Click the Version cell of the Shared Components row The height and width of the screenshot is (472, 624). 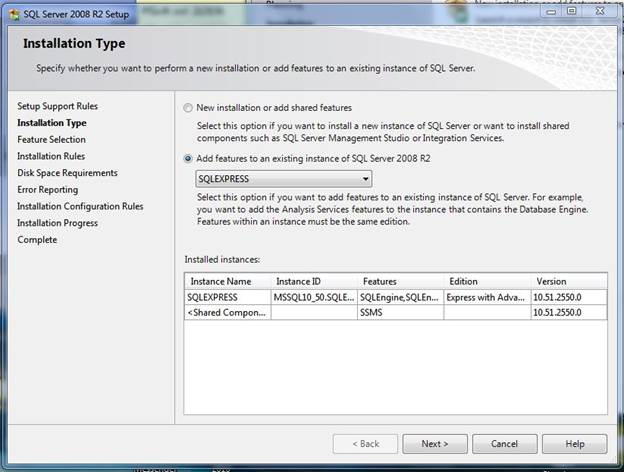tap(569, 312)
